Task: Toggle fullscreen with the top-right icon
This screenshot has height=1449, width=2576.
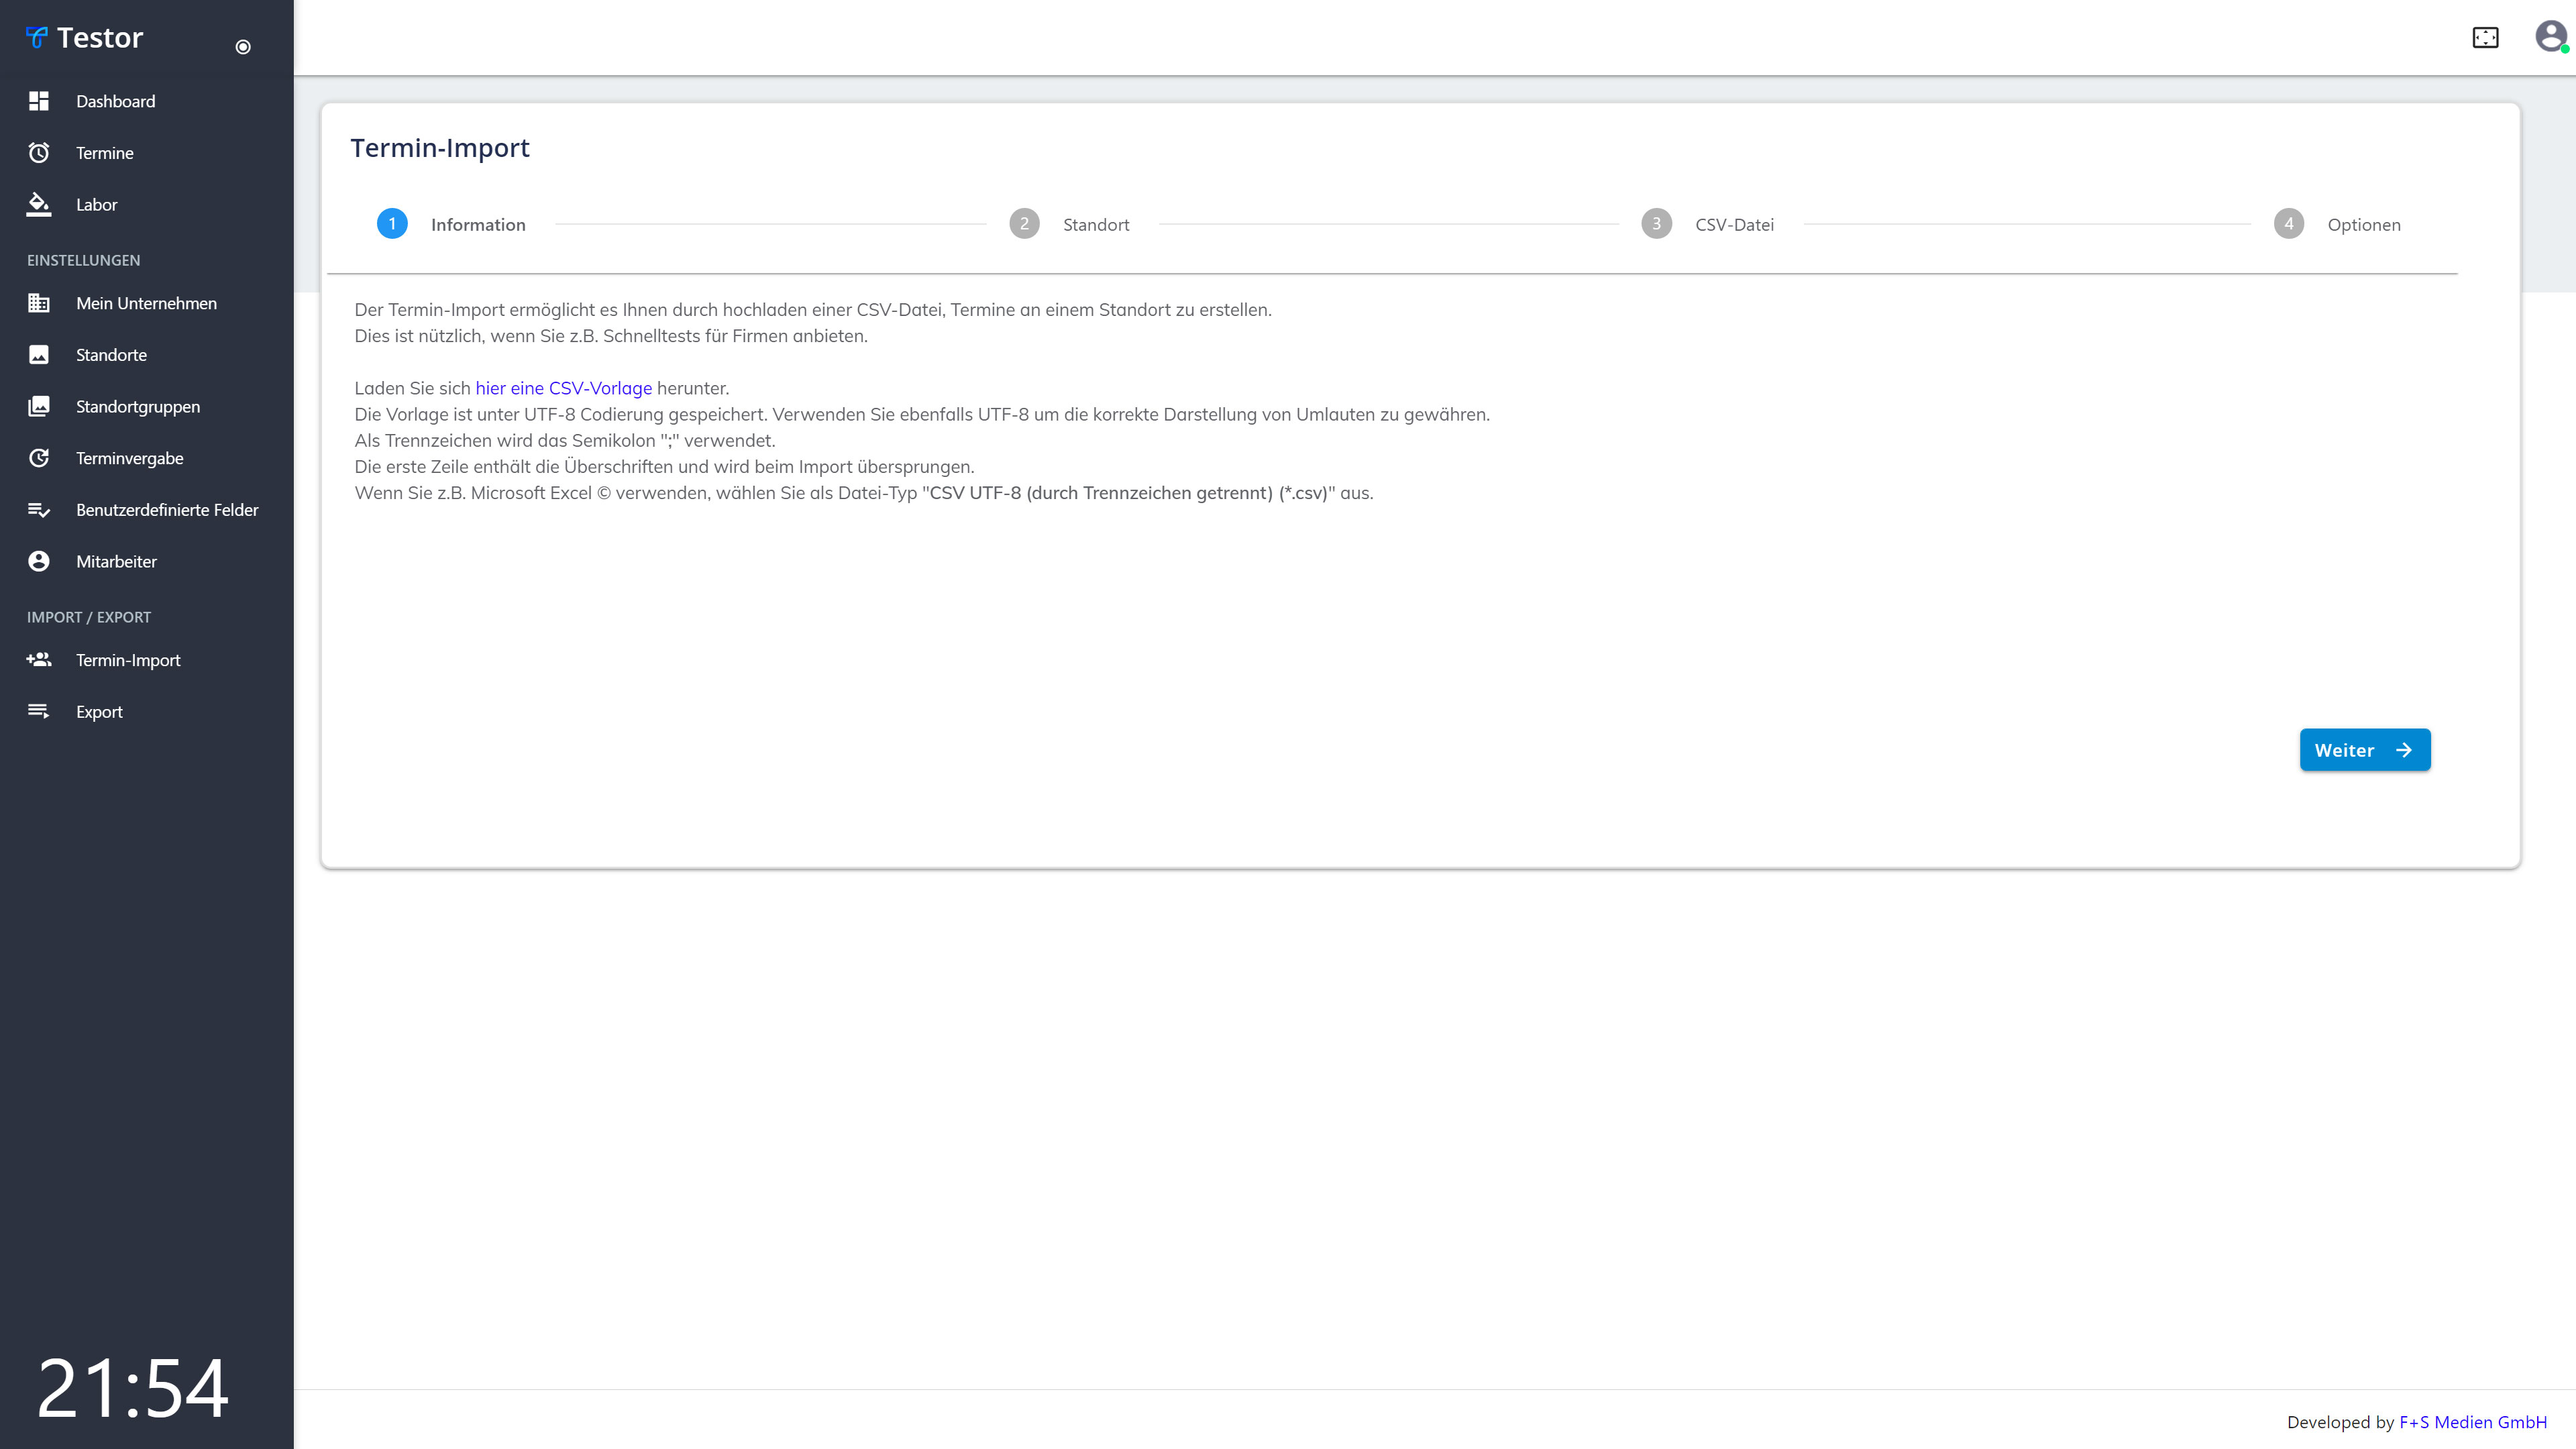Action: [x=2485, y=38]
